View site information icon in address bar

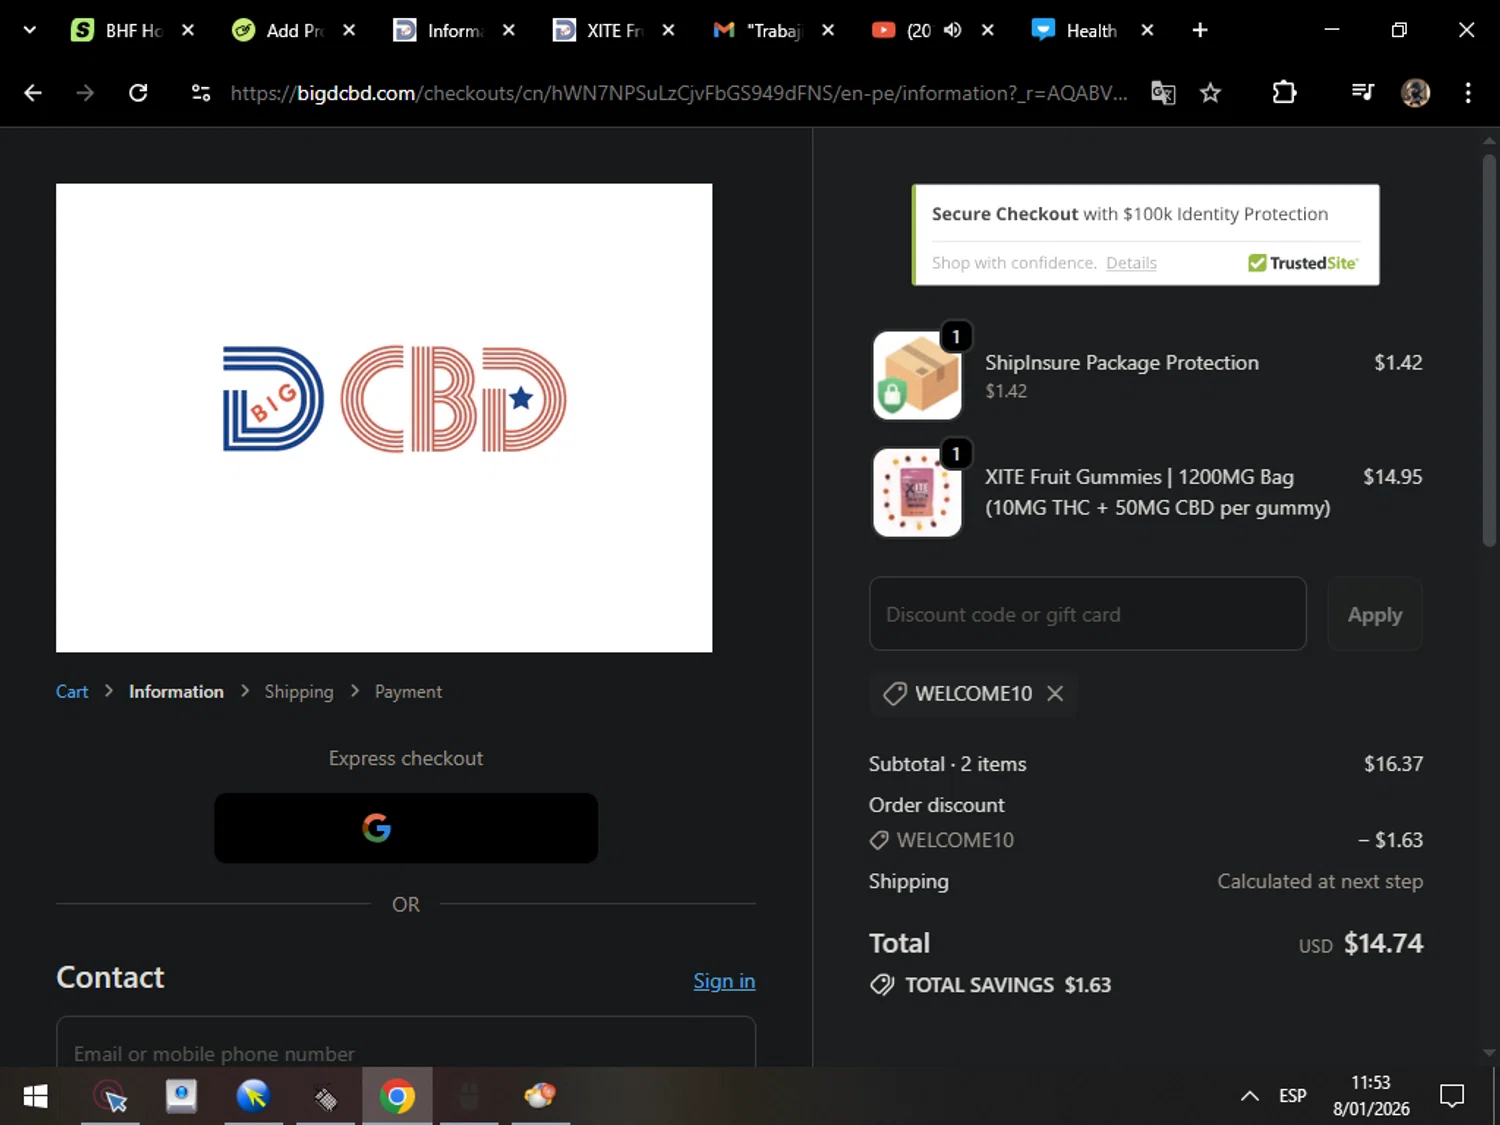(x=201, y=93)
